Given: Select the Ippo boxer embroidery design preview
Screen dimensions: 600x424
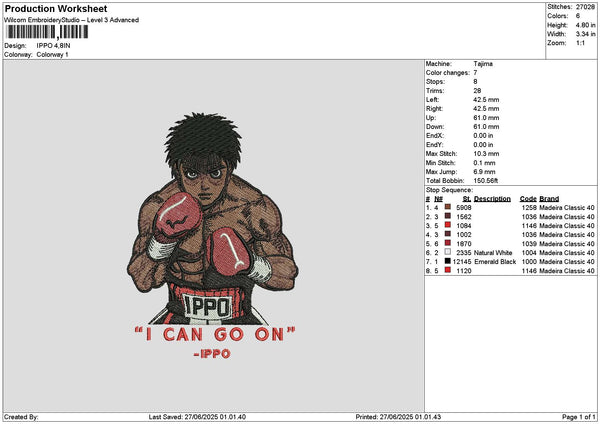Looking at the screenshot, I should click(x=213, y=235).
